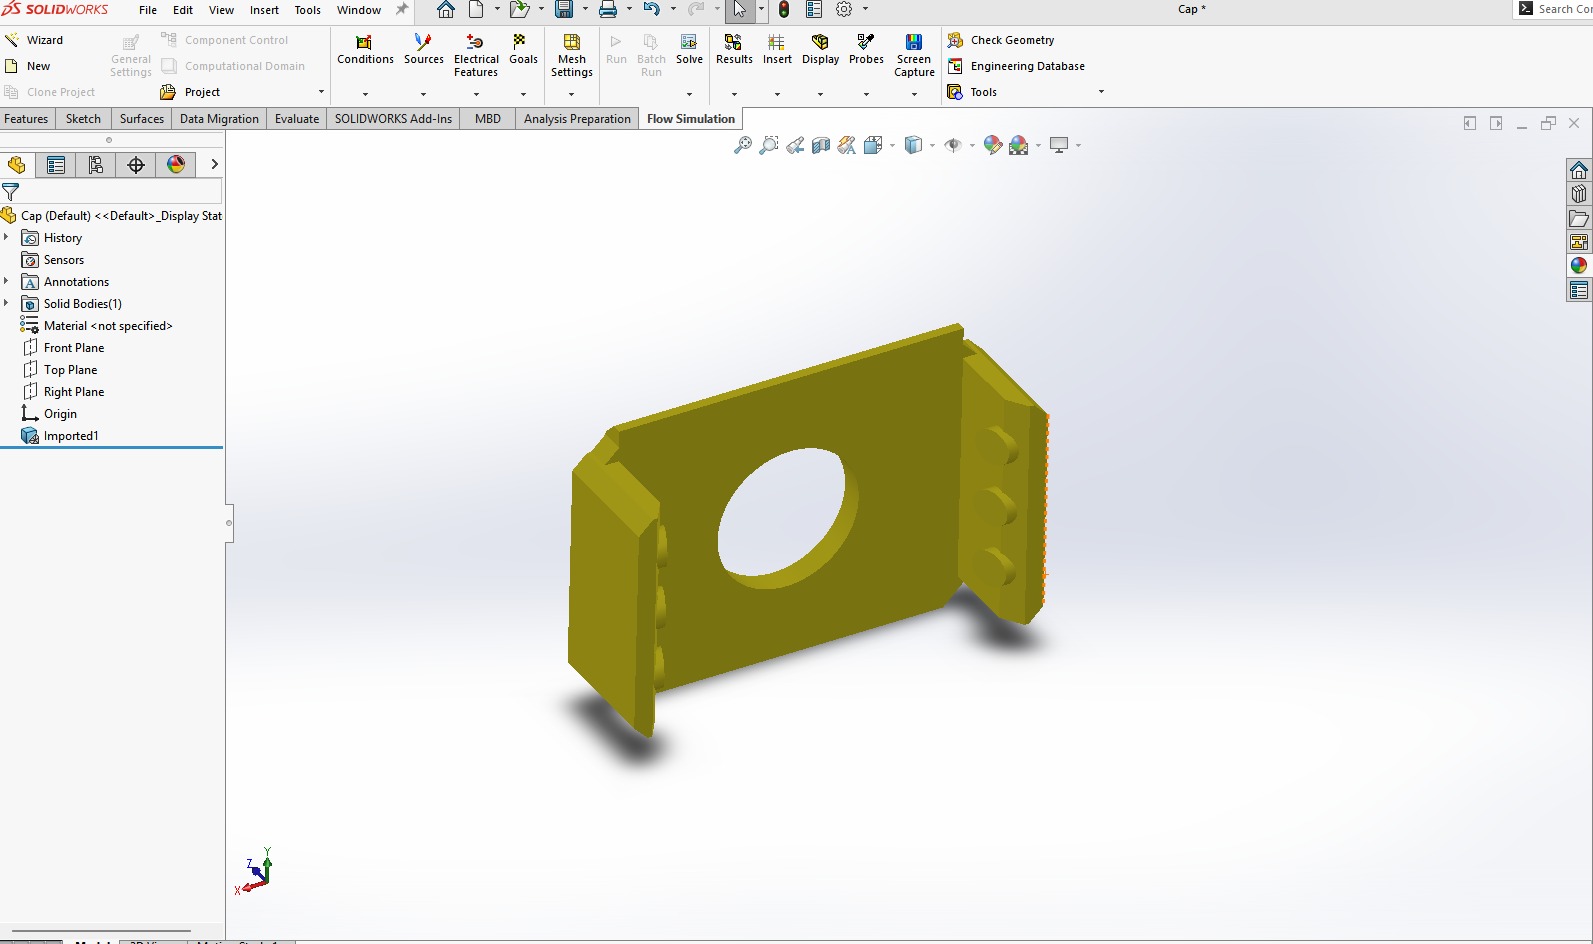This screenshot has height=944, width=1593.
Task: Open the Engineering Database
Action: pyautogui.click(x=1016, y=66)
